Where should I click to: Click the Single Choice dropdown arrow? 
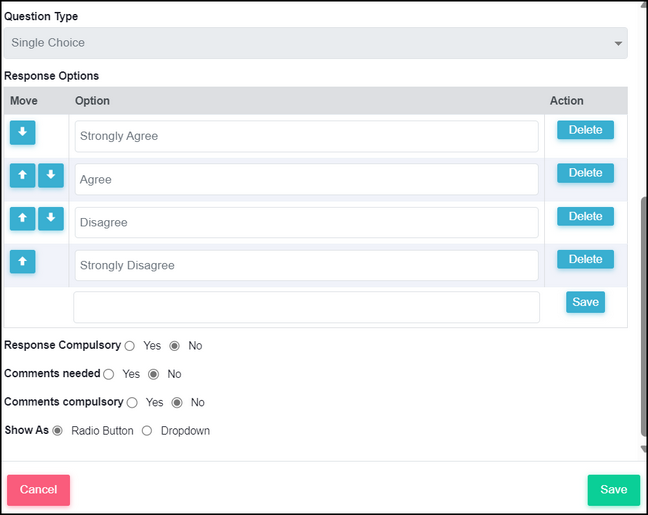(618, 43)
